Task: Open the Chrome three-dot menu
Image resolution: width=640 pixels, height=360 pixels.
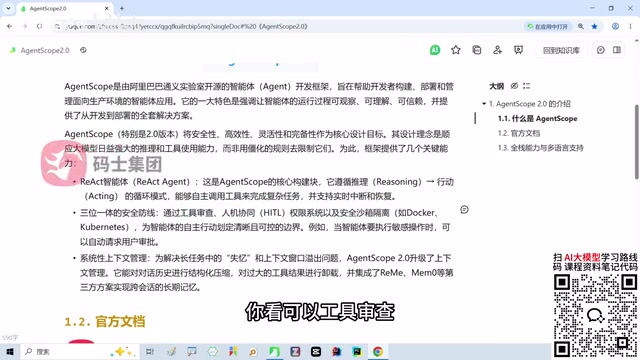Action: pos(631,27)
